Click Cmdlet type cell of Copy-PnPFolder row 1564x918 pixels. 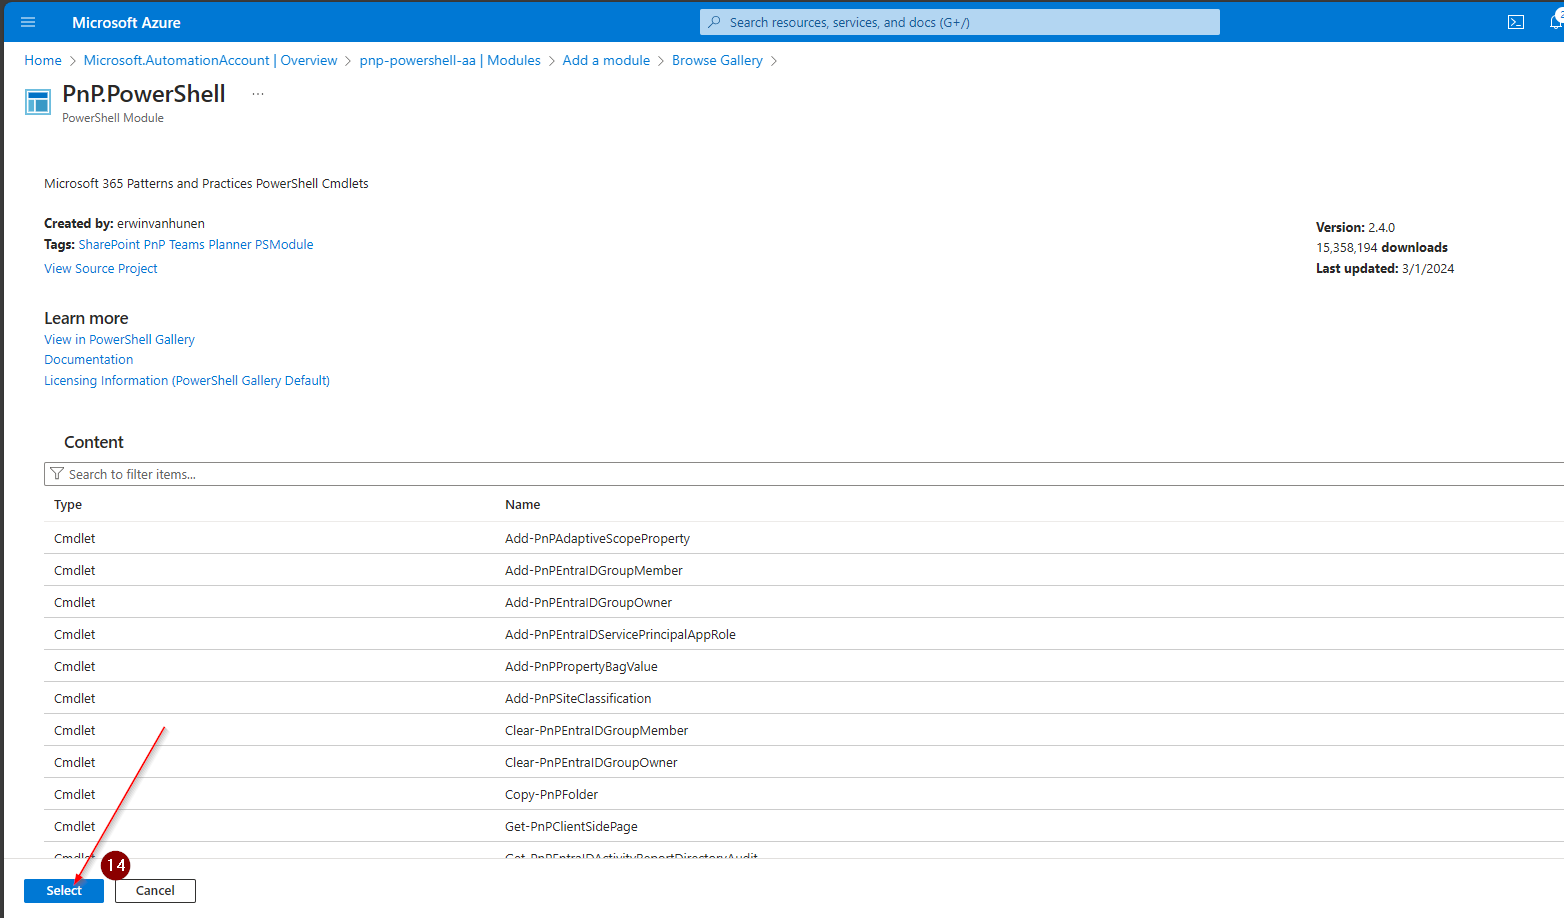click(75, 794)
